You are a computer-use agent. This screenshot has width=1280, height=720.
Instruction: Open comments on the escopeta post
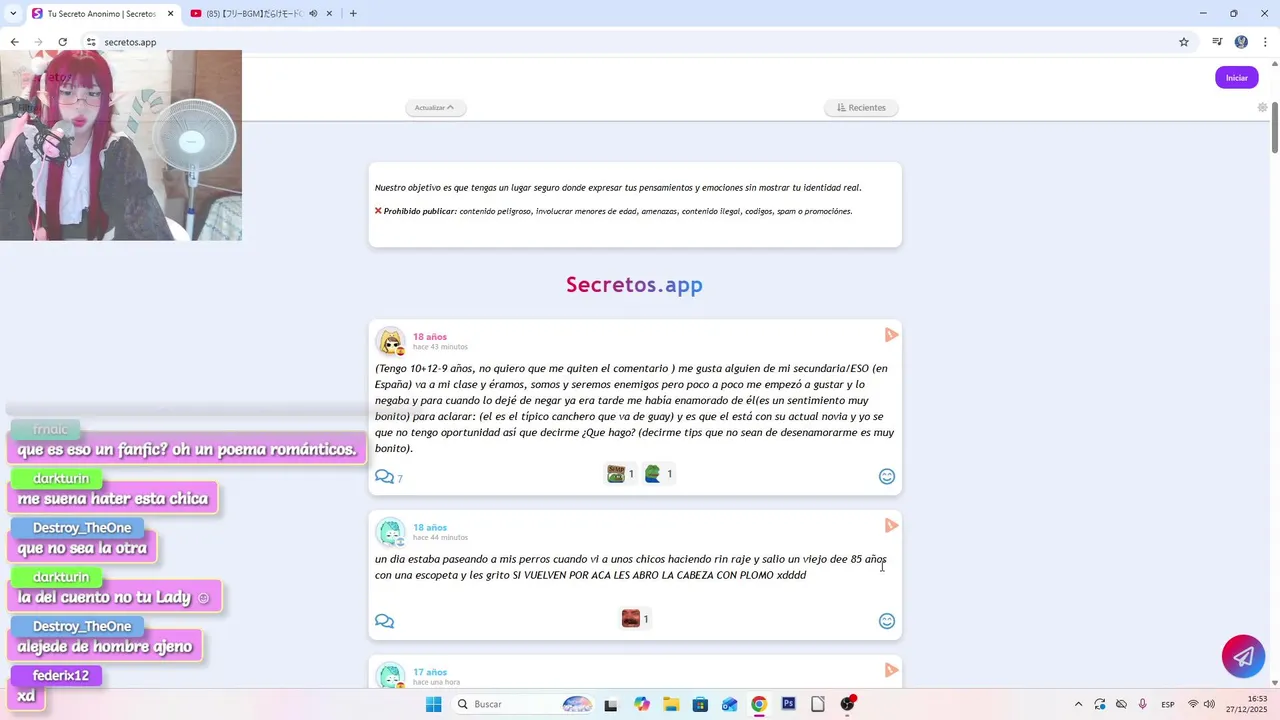pos(384,621)
